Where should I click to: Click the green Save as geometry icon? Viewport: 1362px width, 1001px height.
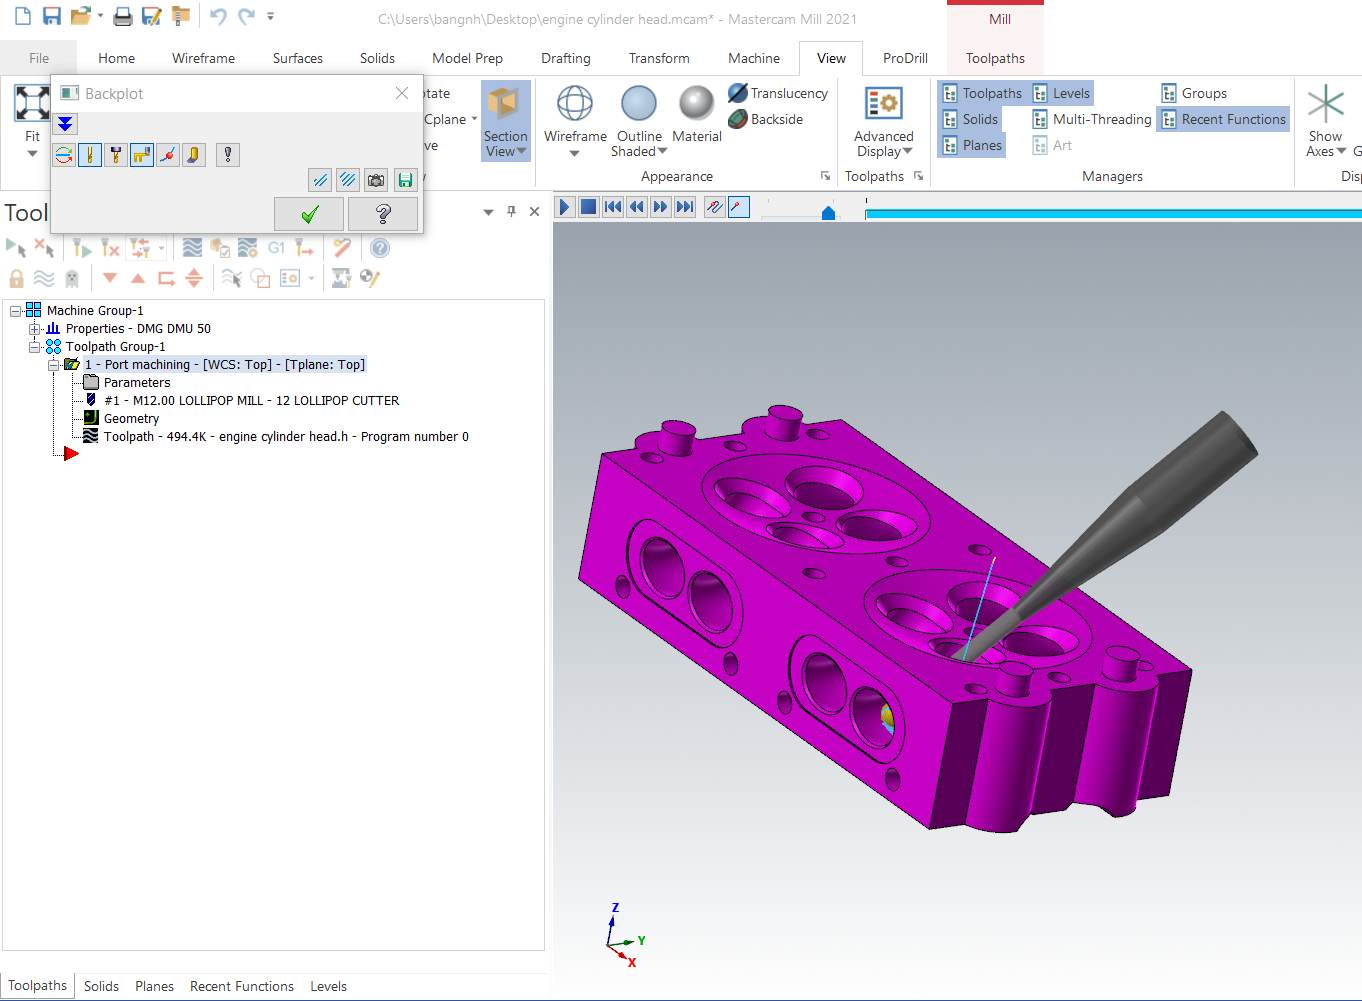(405, 180)
